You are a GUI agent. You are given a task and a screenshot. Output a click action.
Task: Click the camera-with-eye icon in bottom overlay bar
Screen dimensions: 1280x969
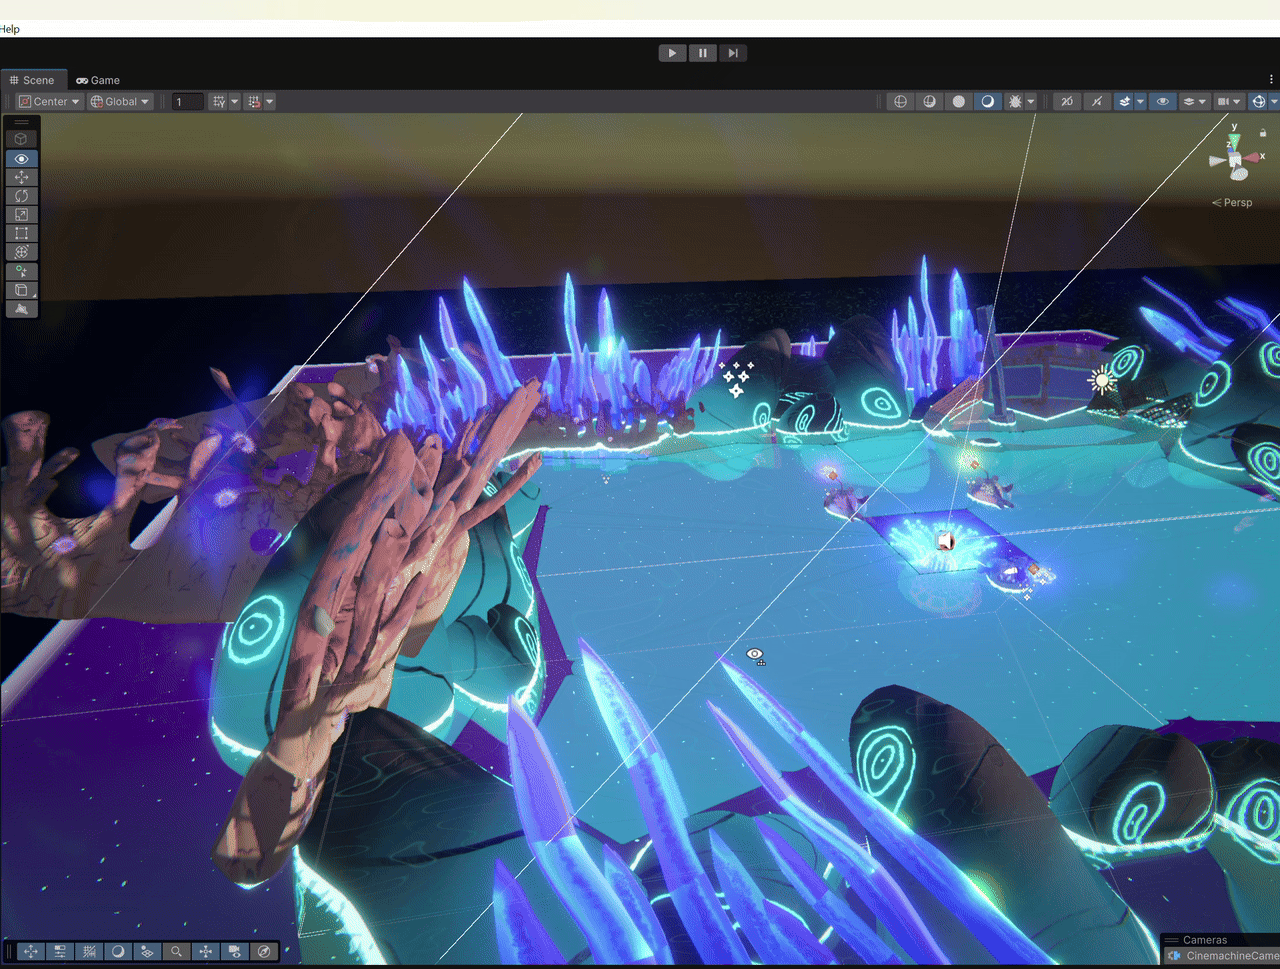click(x=234, y=952)
